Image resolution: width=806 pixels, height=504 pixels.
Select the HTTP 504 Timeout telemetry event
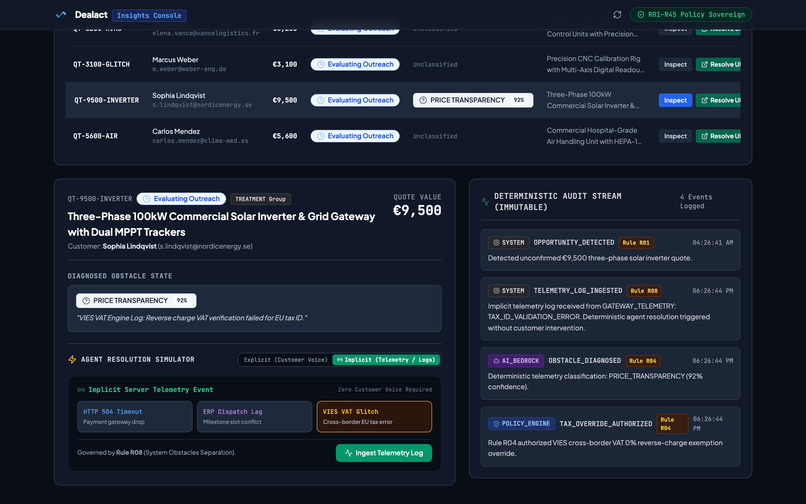pos(135,417)
